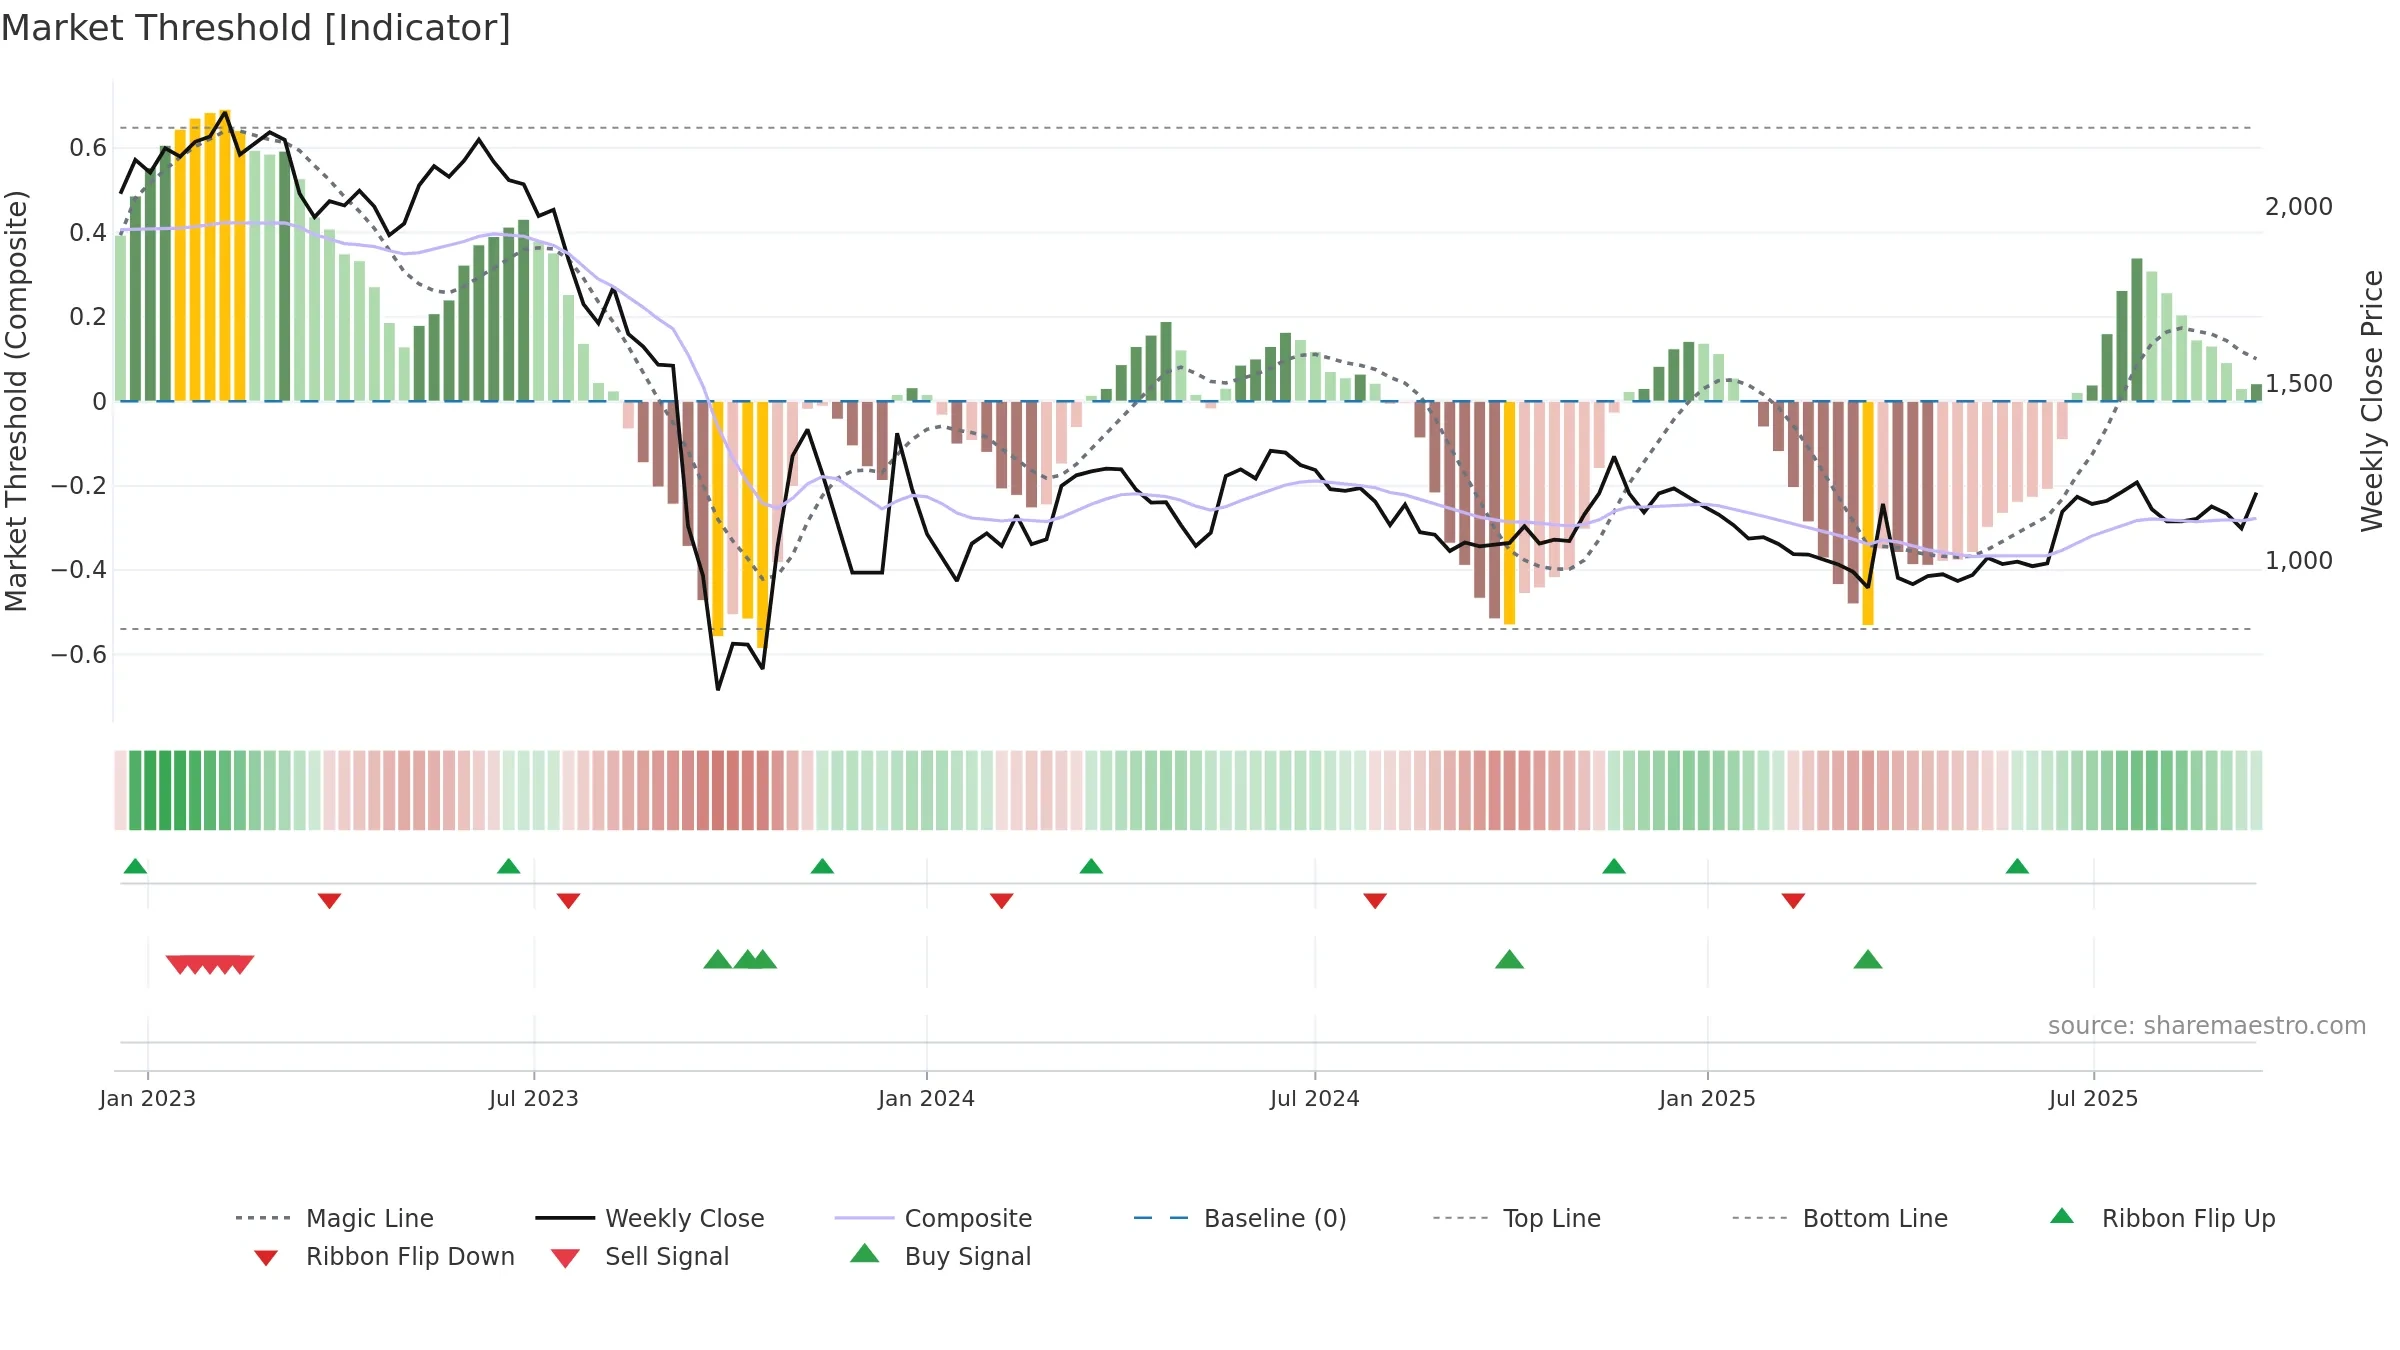2400x1350 pixels.
Task: Click the Jul 2023 x-axis label
Action: tap(534, 1098)
